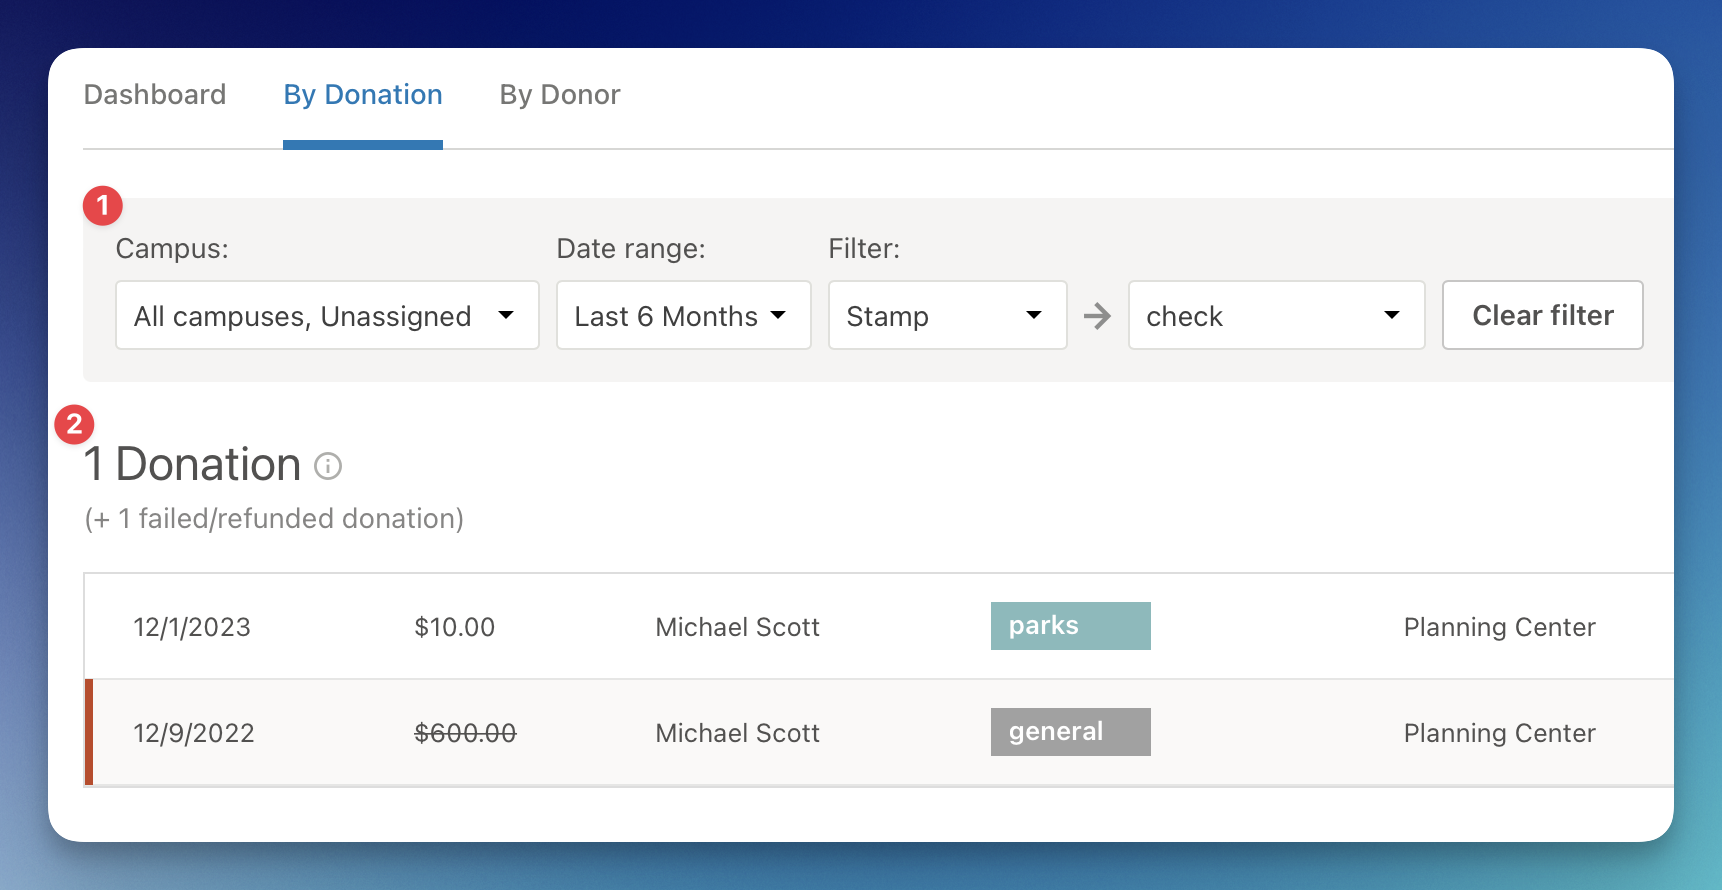The width and height of the screenshot is (1722, 890).
Task: Click the info icon beside 1 Donation
Action: [x=328, y=466]
